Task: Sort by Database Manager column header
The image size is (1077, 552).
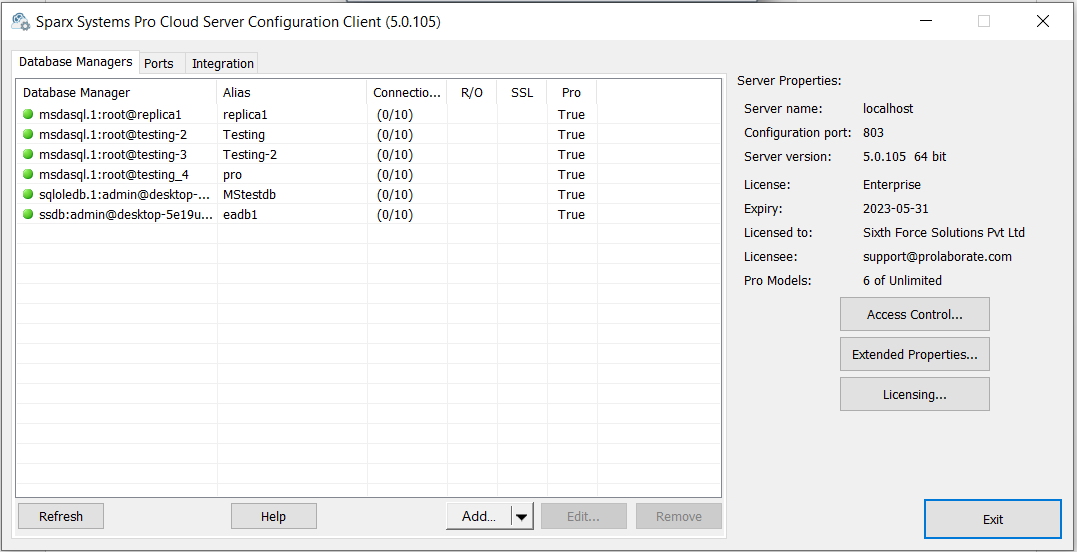Action: point(117,92)
